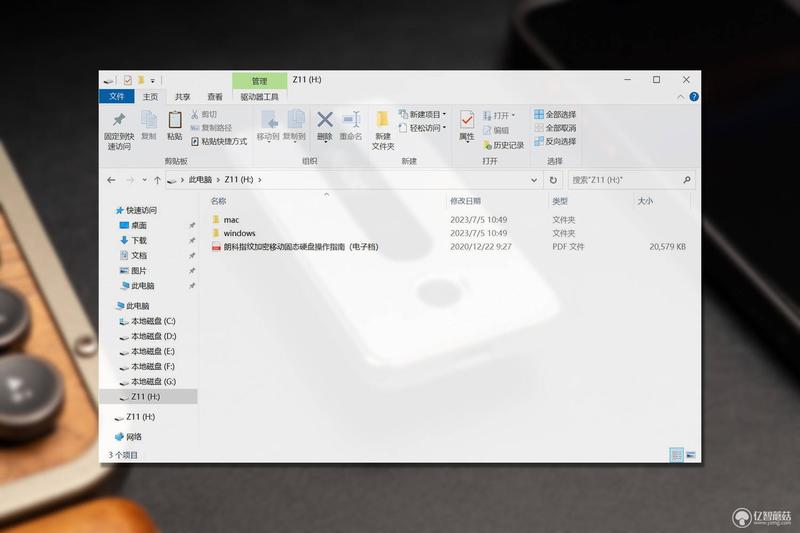This screenshot has height=533, width=800.
Task: Click the Back navigation arrow
Action: [111, 180]
